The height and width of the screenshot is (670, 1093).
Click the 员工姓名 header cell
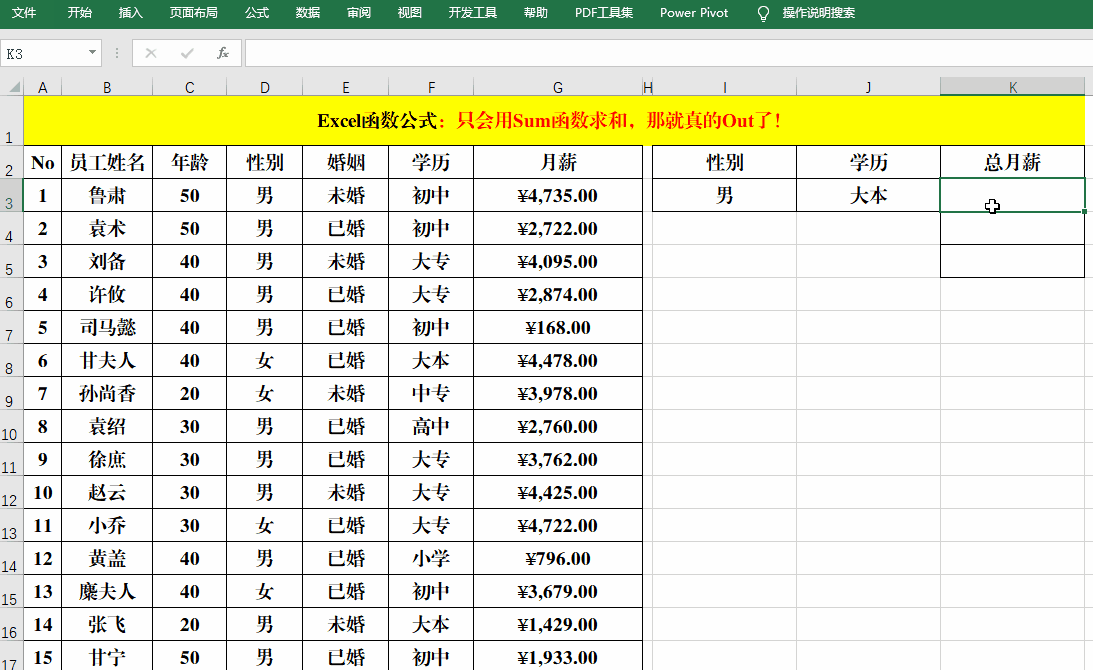(107, 162)
